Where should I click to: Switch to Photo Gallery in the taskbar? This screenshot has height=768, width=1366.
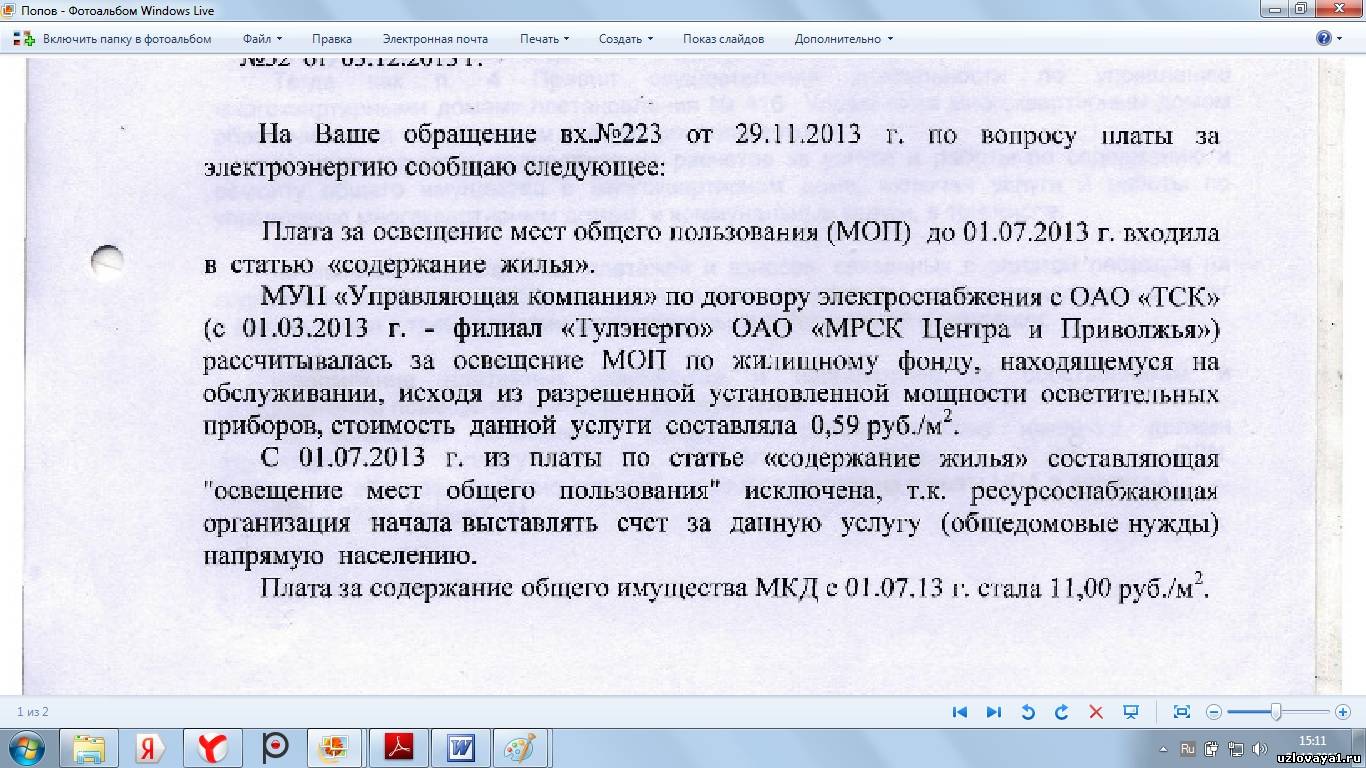(x=334, y=748)
